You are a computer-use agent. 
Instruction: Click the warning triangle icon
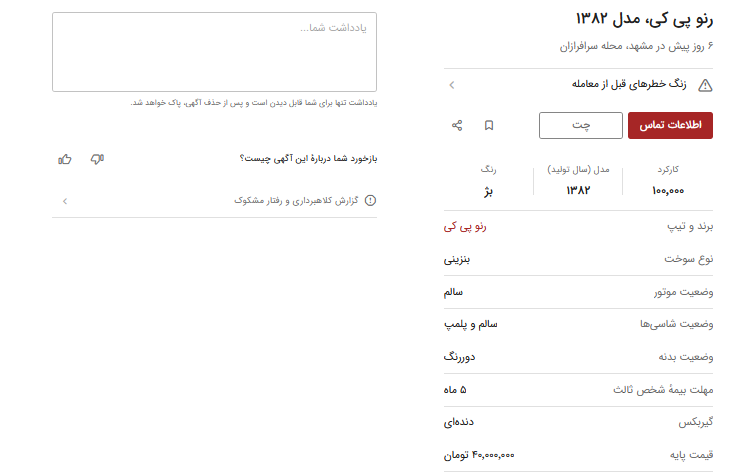tap(705, 85)
